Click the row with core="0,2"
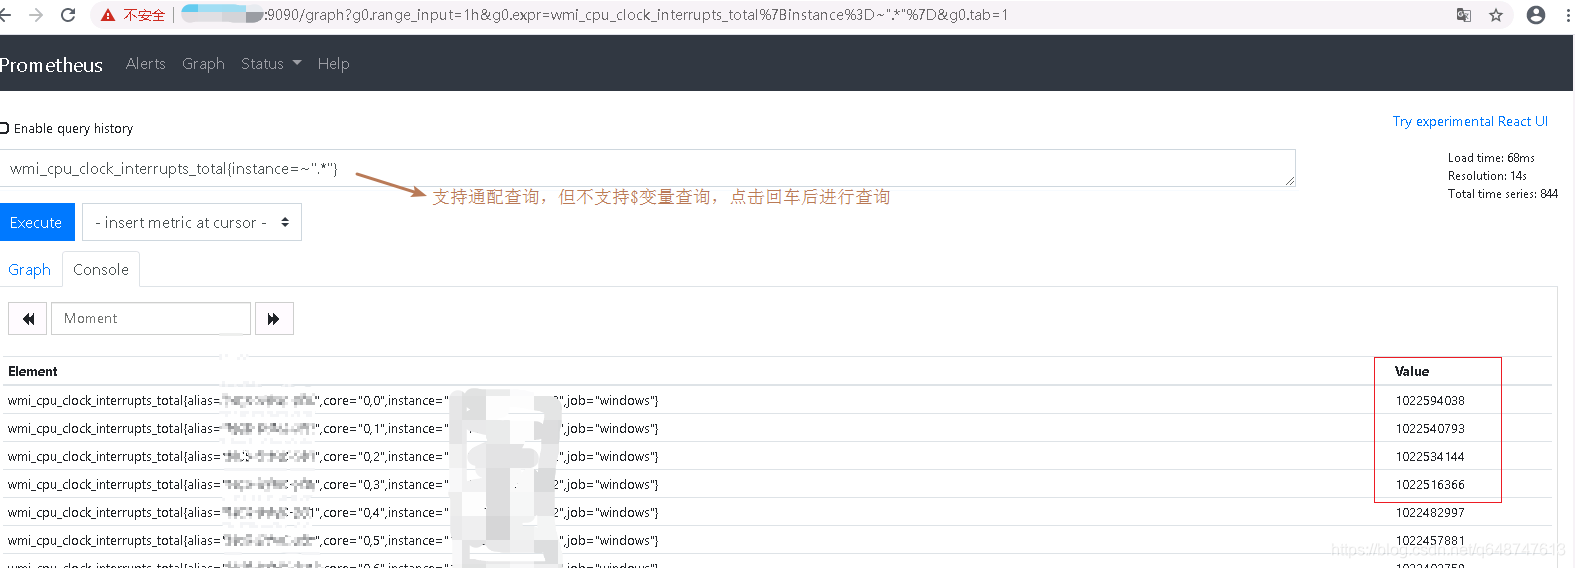Image resolution: width=1575 pixels, height=568 pixels. [777, 456]
